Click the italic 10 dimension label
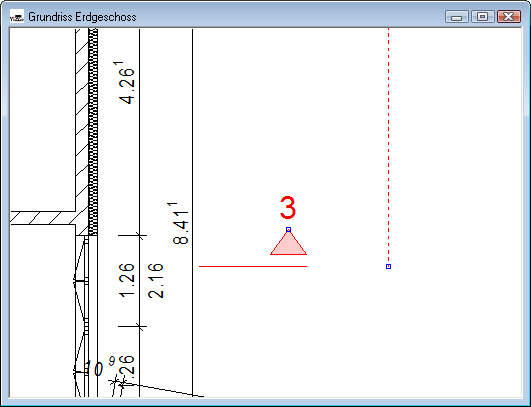The height and width of the screenshot is (407, 531). coord(94,368)
